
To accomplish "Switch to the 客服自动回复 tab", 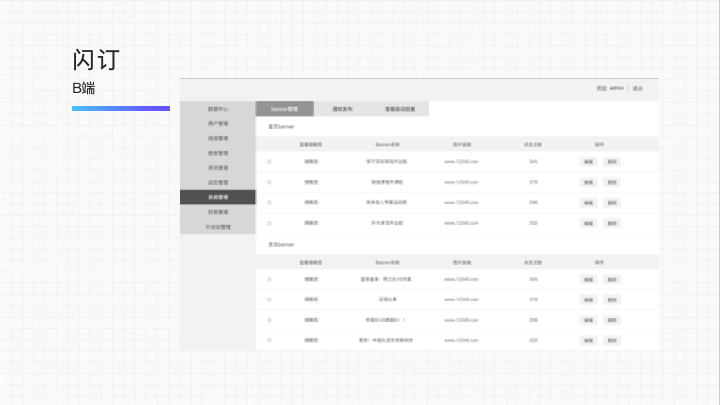I will click(400, 109).
